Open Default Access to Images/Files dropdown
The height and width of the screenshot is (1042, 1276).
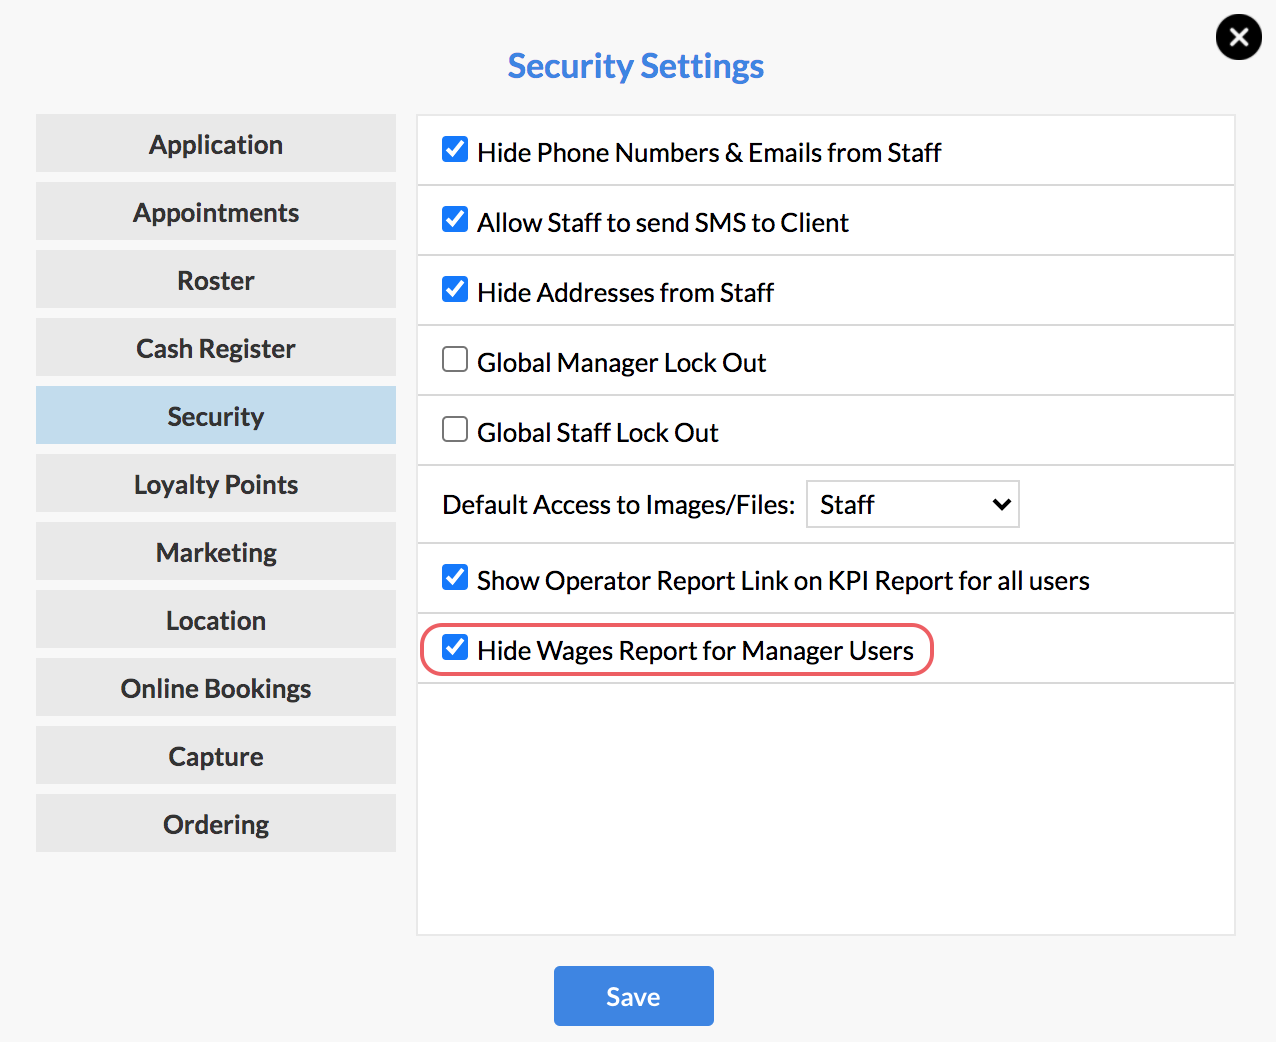coord(913,504)
